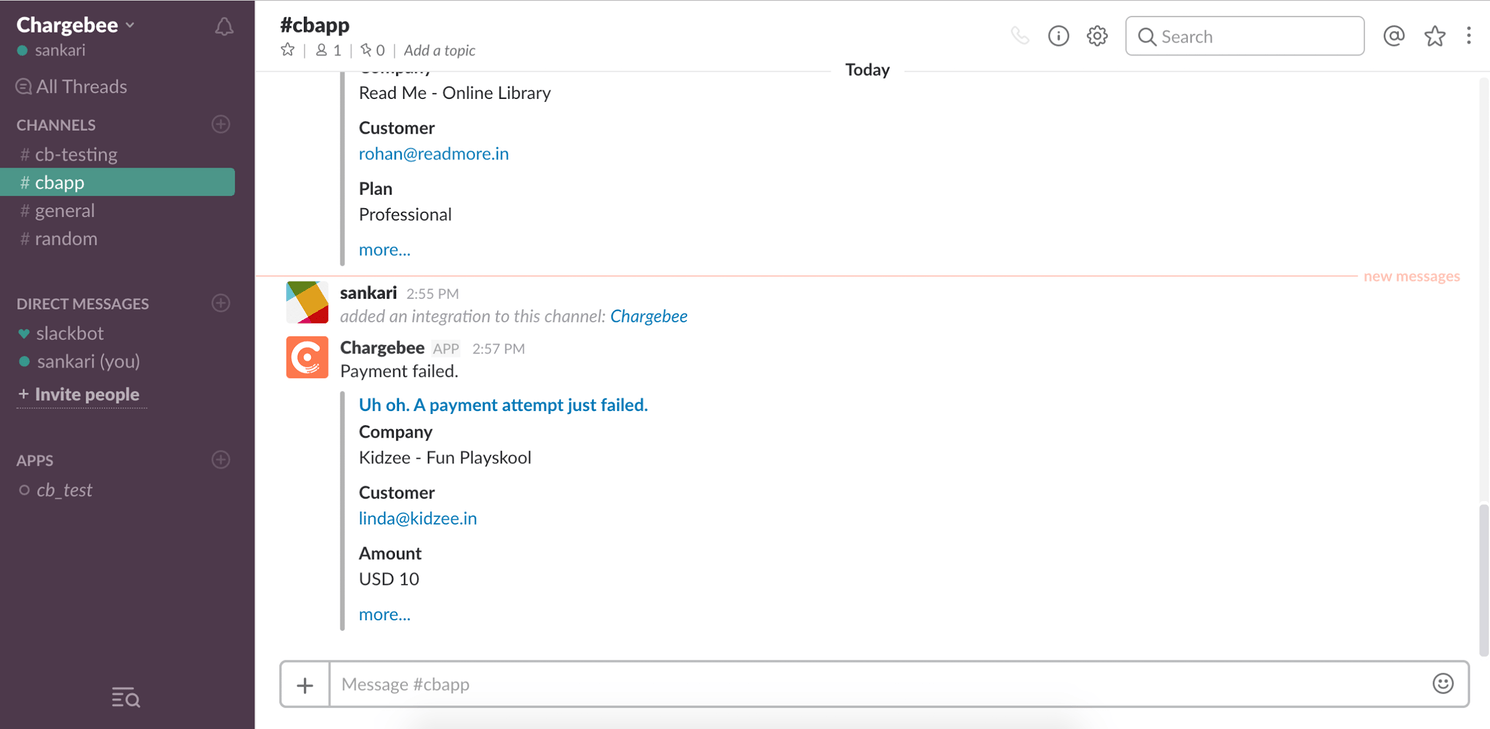Viewport: 1490px width, 729px height.
Task: Open mentions and reactions with the @ icon
Action: pyautogui.click(x=1394, y=35)
